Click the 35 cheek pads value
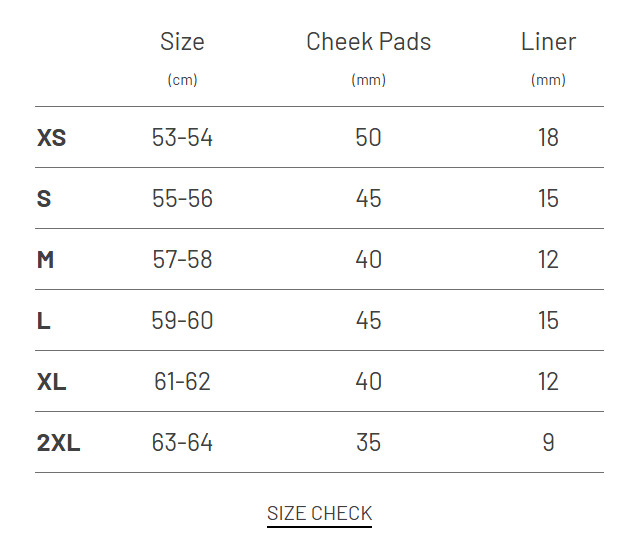626x535 pixels. [x=368, y=442]
